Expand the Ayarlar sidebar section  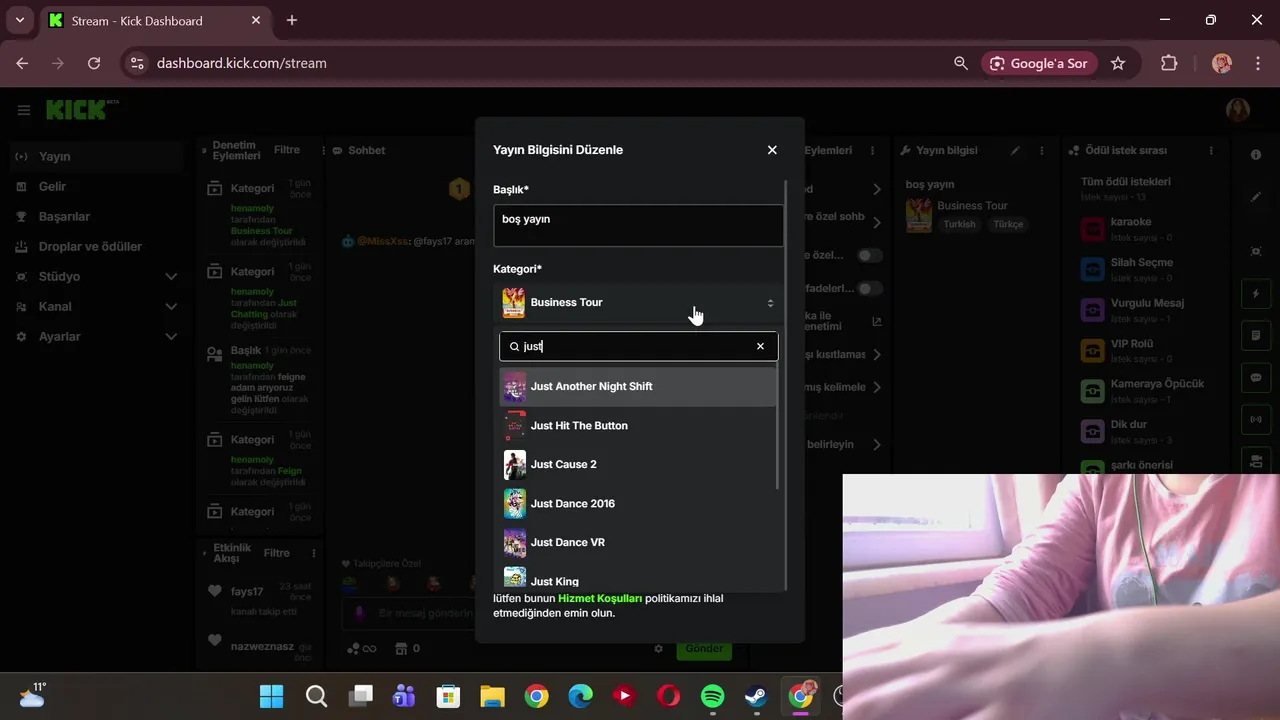(x=96, y=337)
